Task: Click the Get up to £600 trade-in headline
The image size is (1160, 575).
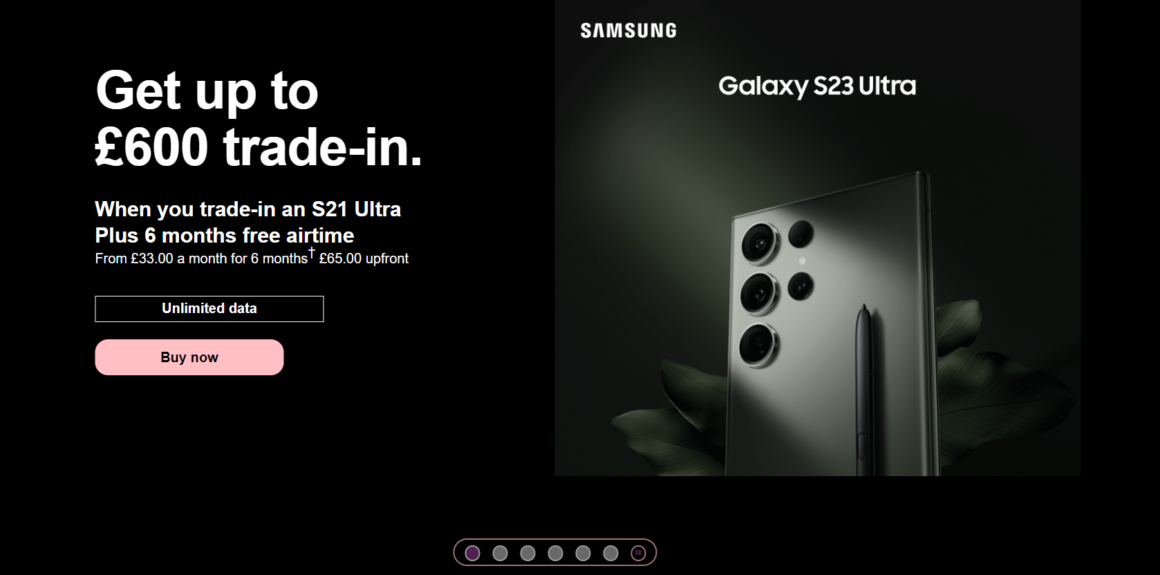Action: click(x=259, y=119)
